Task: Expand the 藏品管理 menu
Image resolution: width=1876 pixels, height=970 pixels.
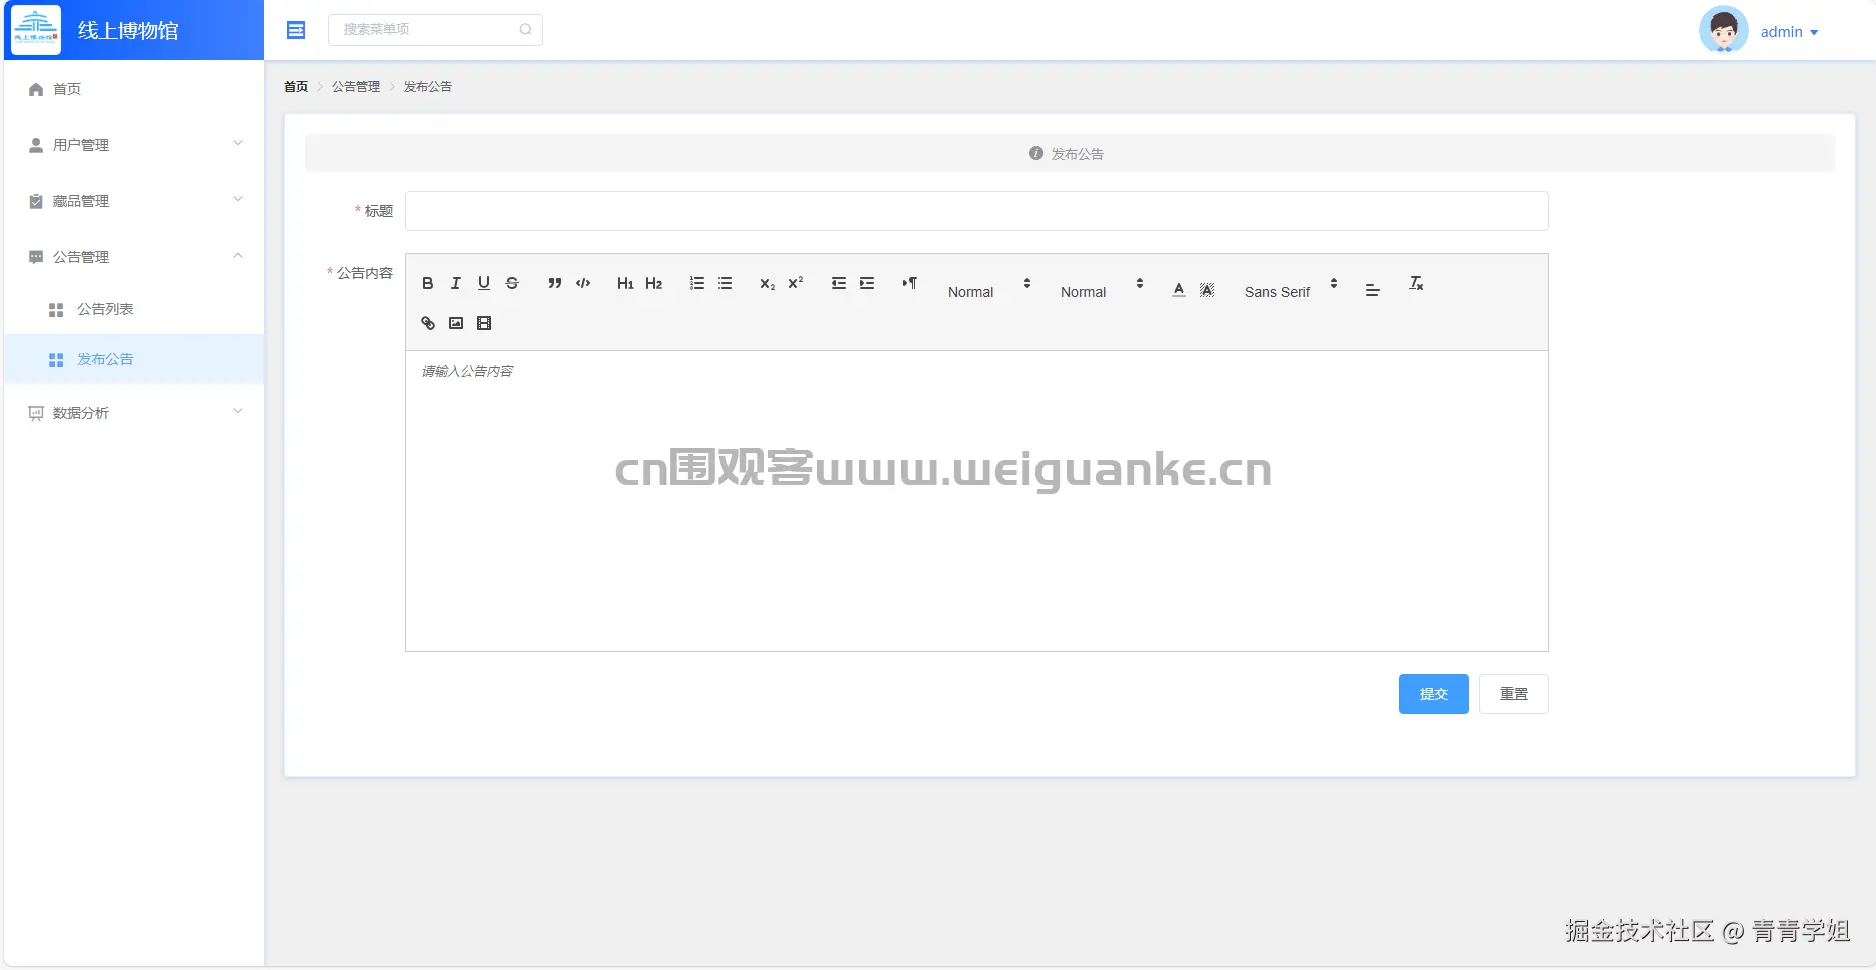Action: 134,201
